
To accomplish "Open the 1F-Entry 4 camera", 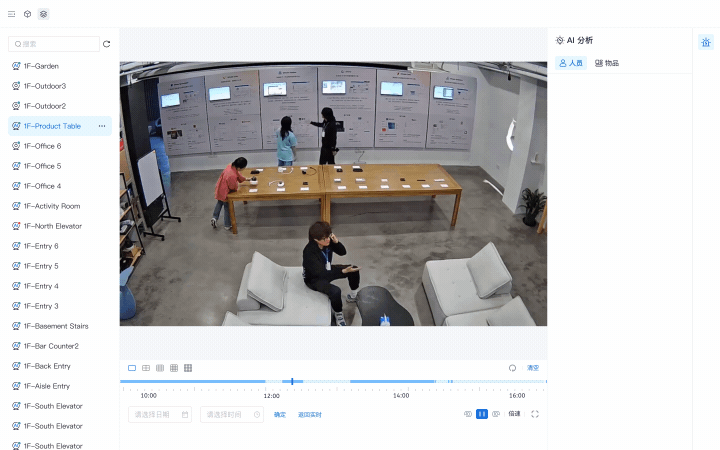I will tap(60, 286).
